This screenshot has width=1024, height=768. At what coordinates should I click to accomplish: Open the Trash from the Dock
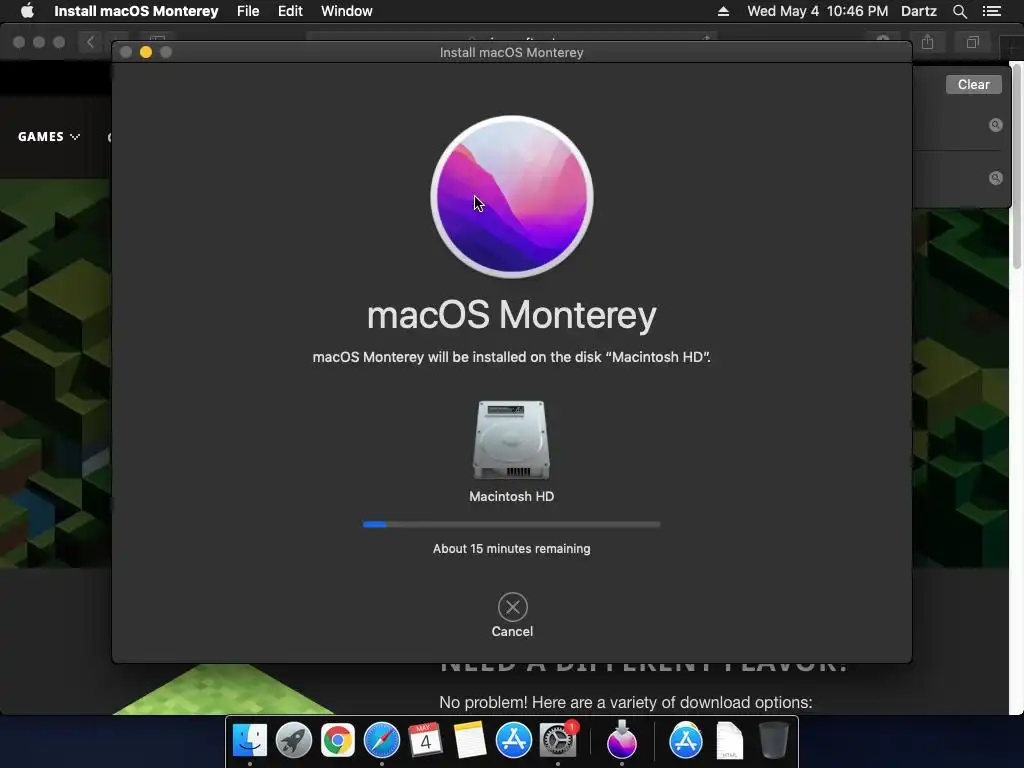[x=773, y=741]
